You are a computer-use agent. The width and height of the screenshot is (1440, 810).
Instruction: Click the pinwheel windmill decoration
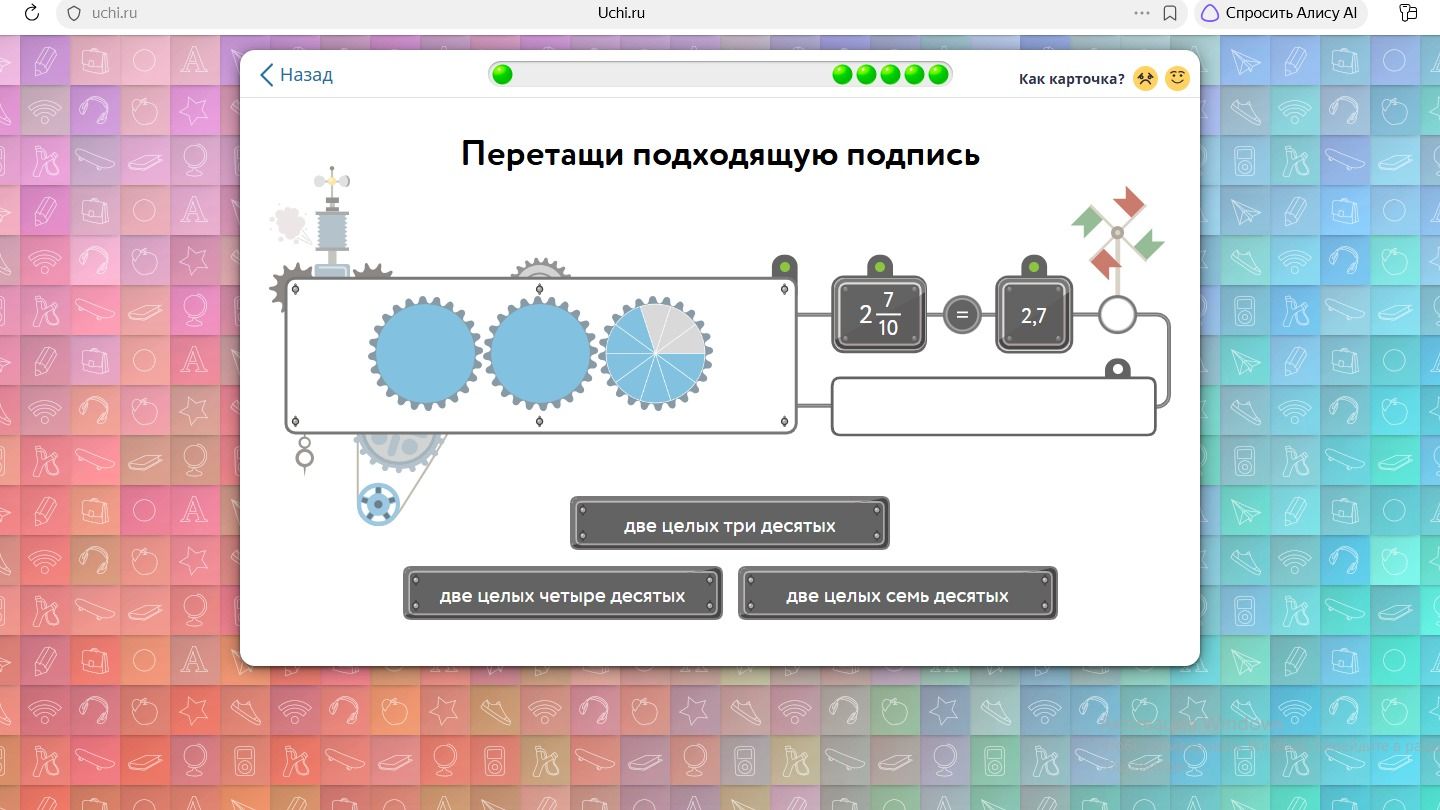(x=1118, y=232)
